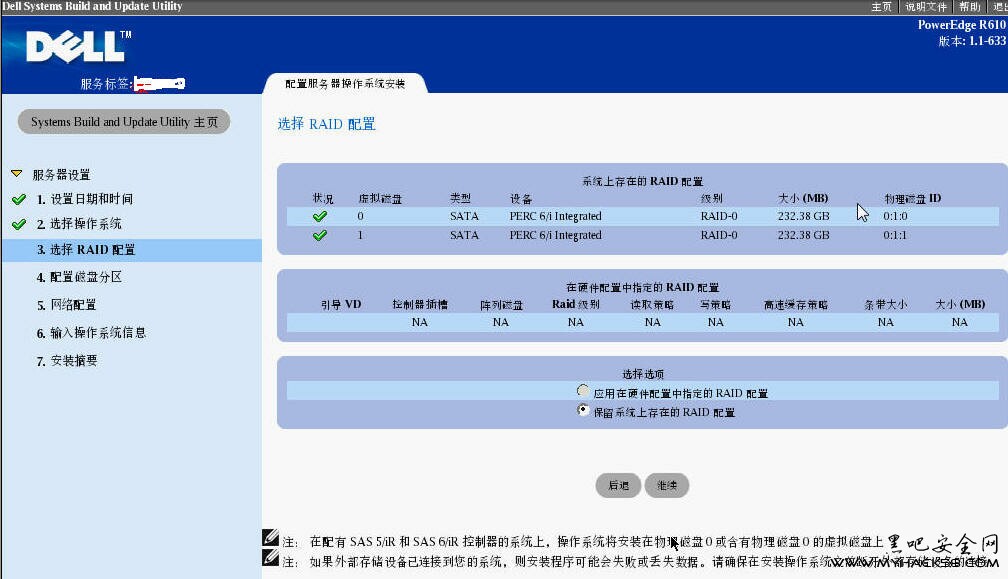Open 帮助 in the top menu bar
Viewport: 1008px width, 579px height.
pyautogui.click(x=969, y=7)
